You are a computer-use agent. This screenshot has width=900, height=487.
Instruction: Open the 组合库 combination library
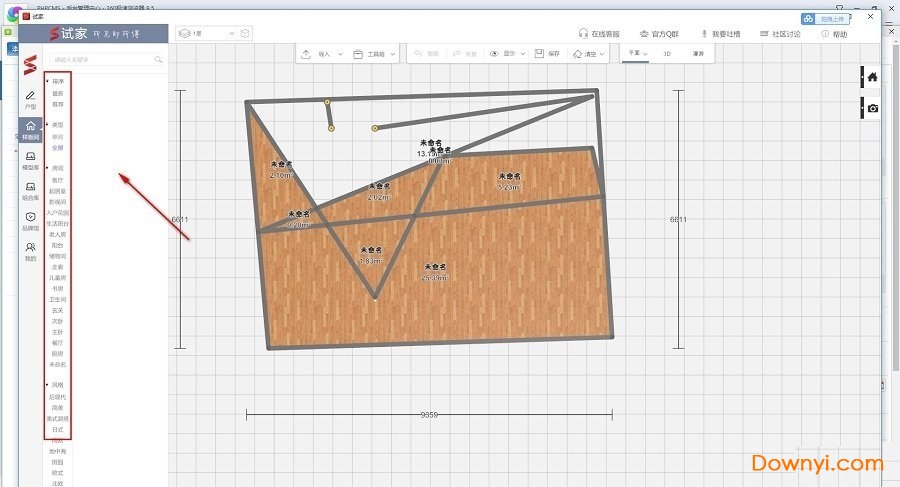(31, 190)
